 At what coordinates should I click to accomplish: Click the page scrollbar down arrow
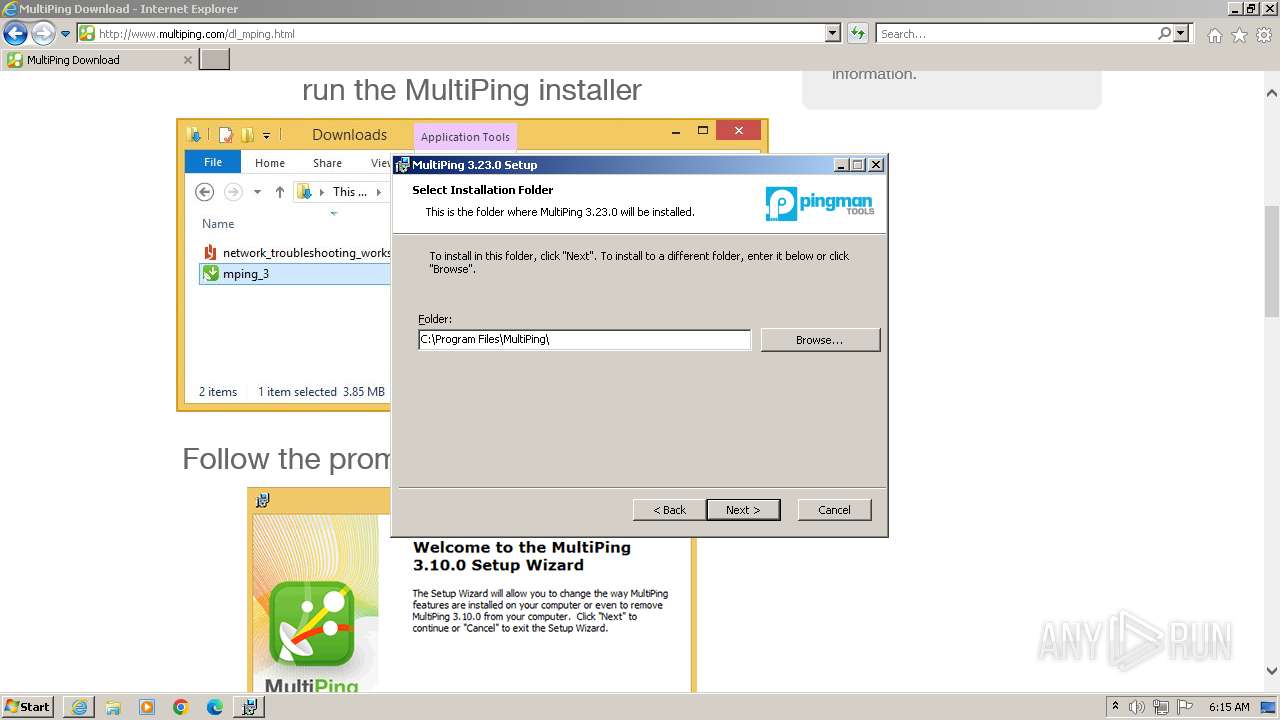[x=1272, y=672]
